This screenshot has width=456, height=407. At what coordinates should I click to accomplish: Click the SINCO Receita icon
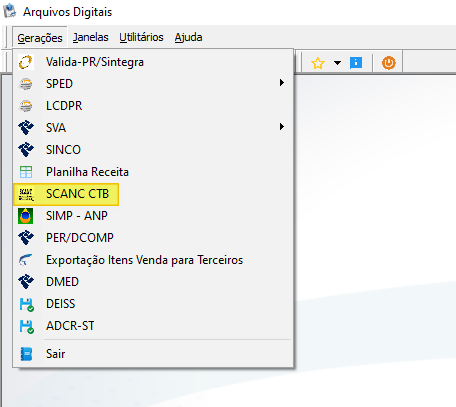26,150
